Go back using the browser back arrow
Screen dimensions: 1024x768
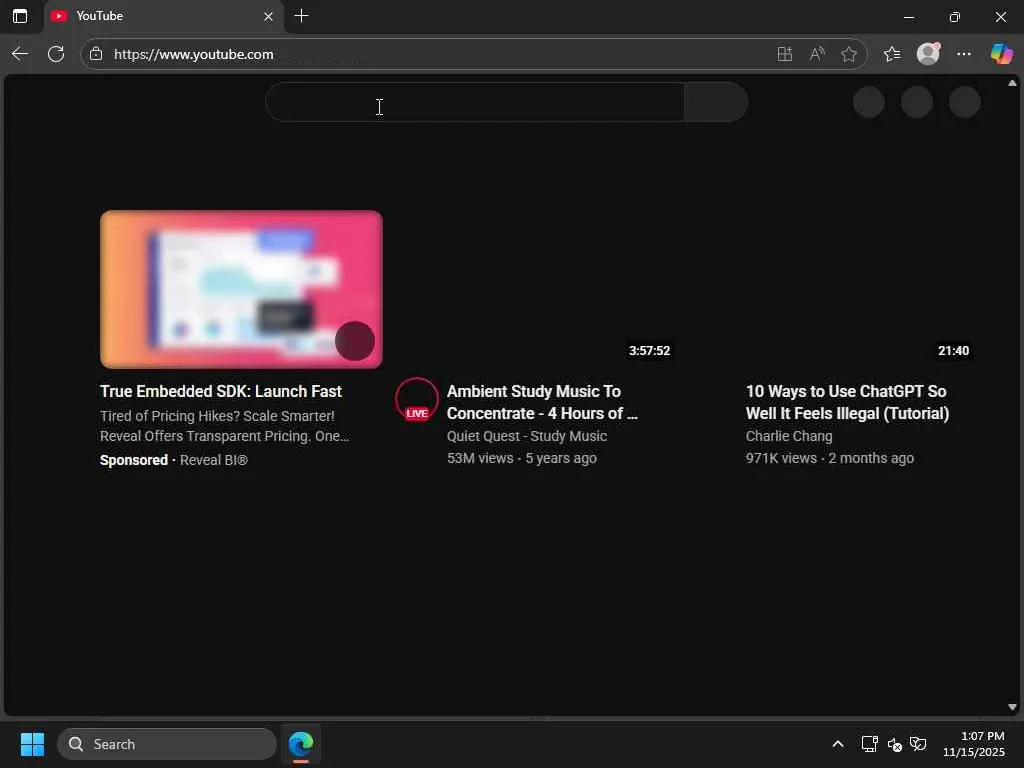point(20,54)
